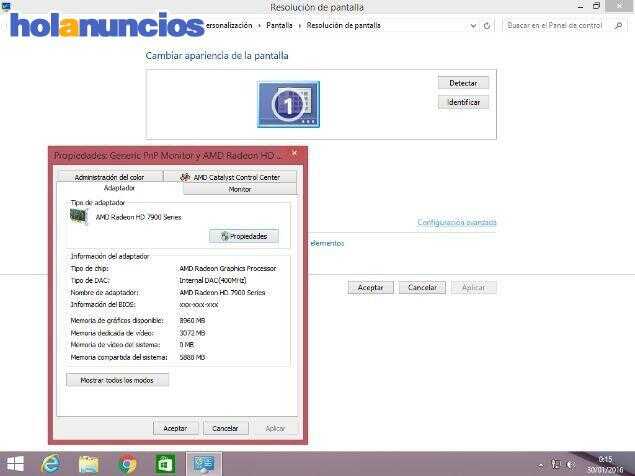Select the Adaptador tab
635x476 pixels.
pyautogui.click(x=119, y=188)
